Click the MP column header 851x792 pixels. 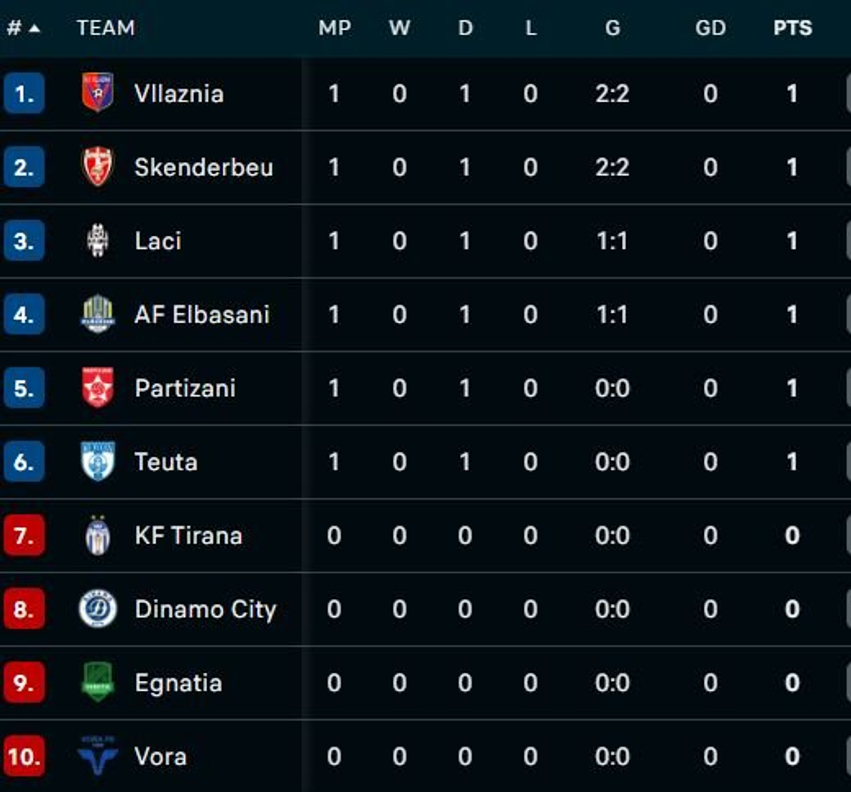[x=335, y=28]
